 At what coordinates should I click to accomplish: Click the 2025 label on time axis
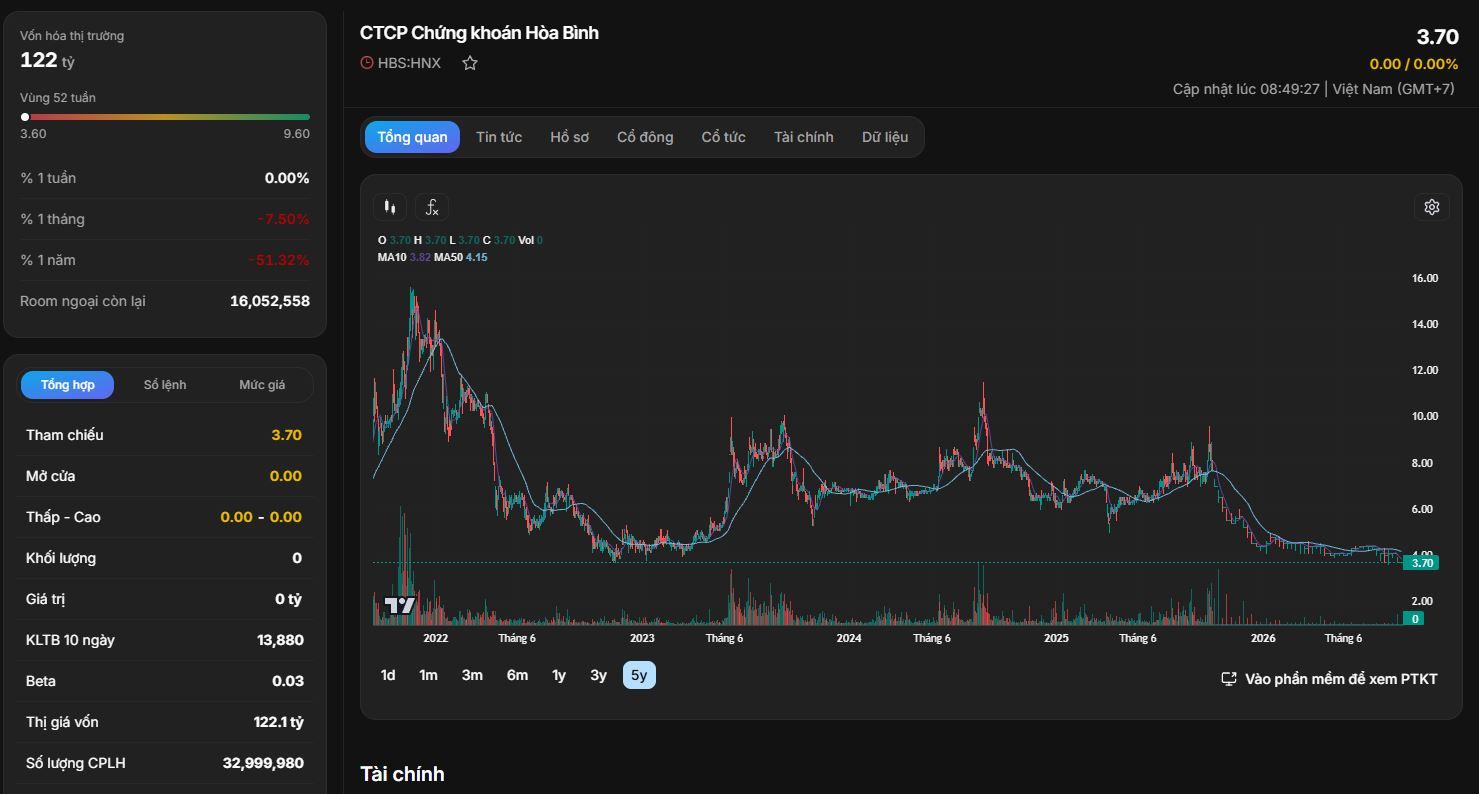(x=1056, y=638)
